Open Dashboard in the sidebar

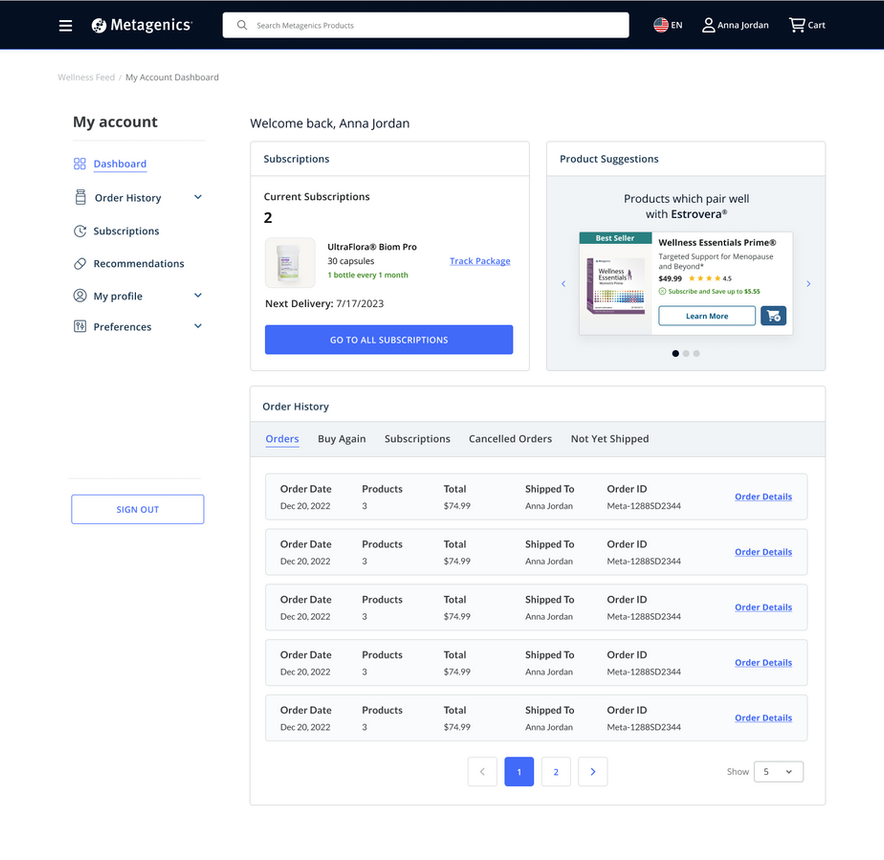120,164
